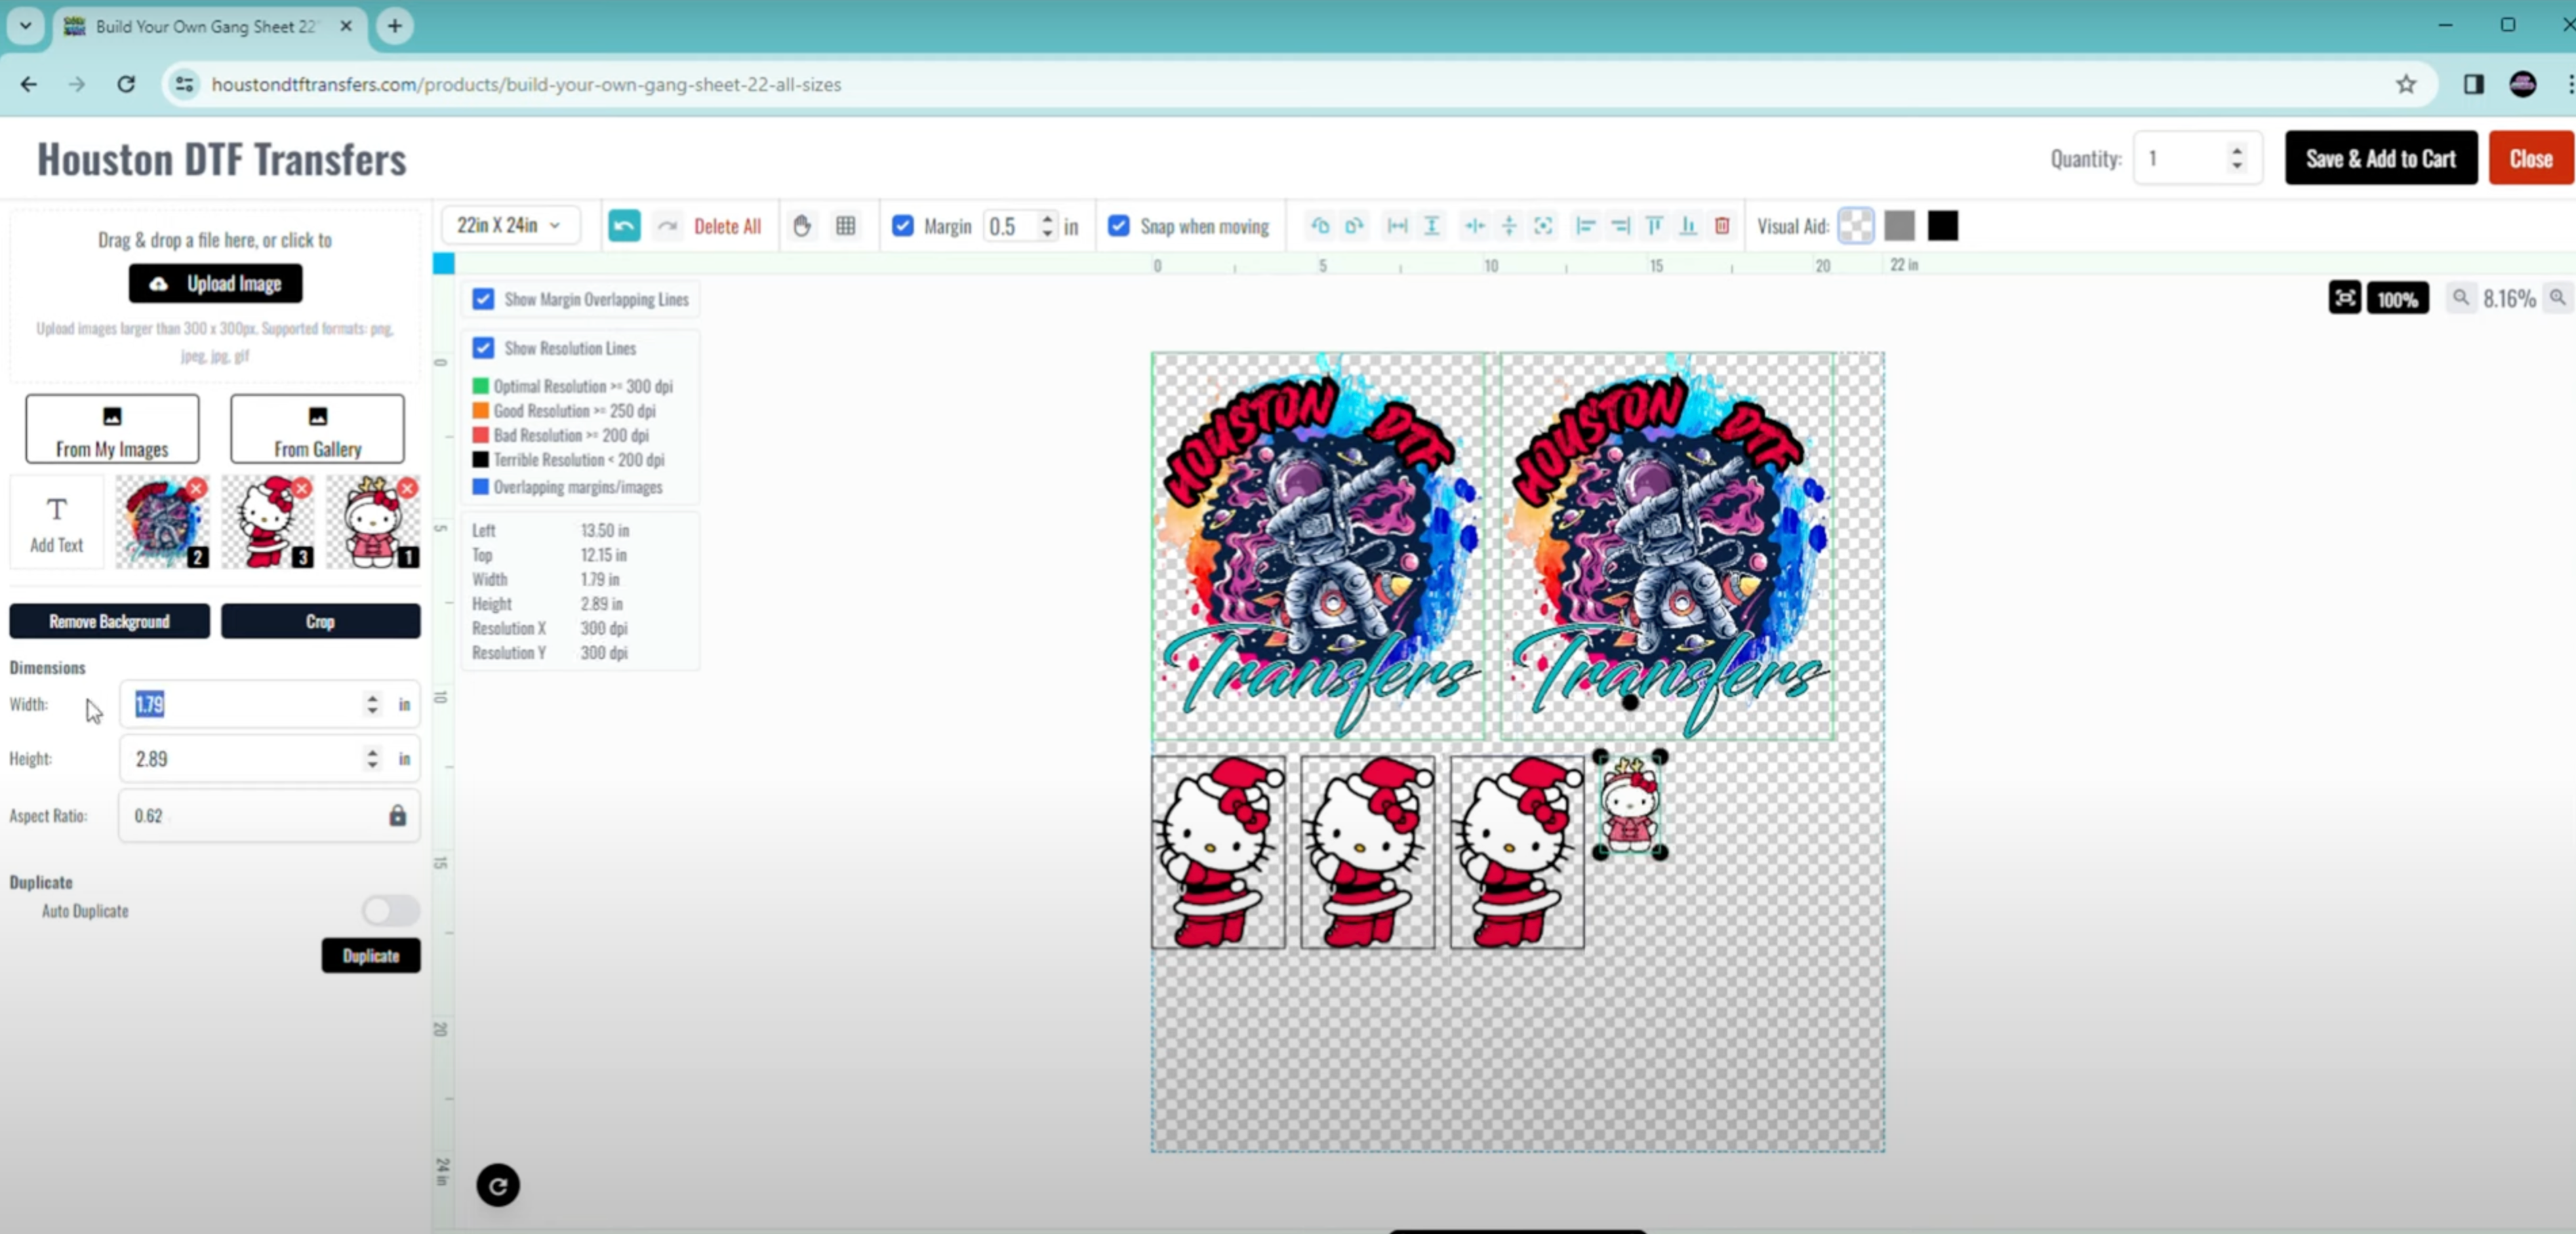Click the round refresh button at canvas bottom
2576x1234 pixels.
(x=498, y=1186)
